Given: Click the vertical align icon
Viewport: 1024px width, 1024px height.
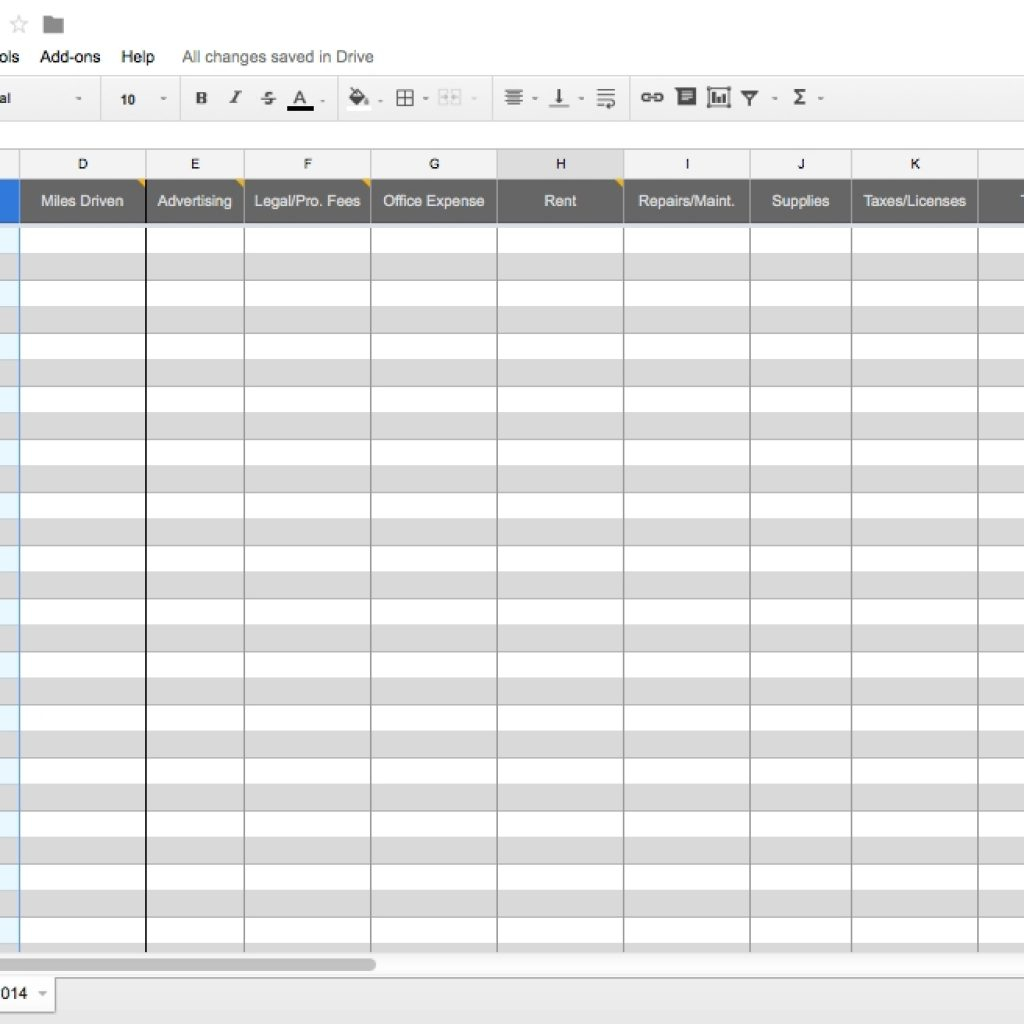Looking at the screenshot, I should click(x=559, y=98).
